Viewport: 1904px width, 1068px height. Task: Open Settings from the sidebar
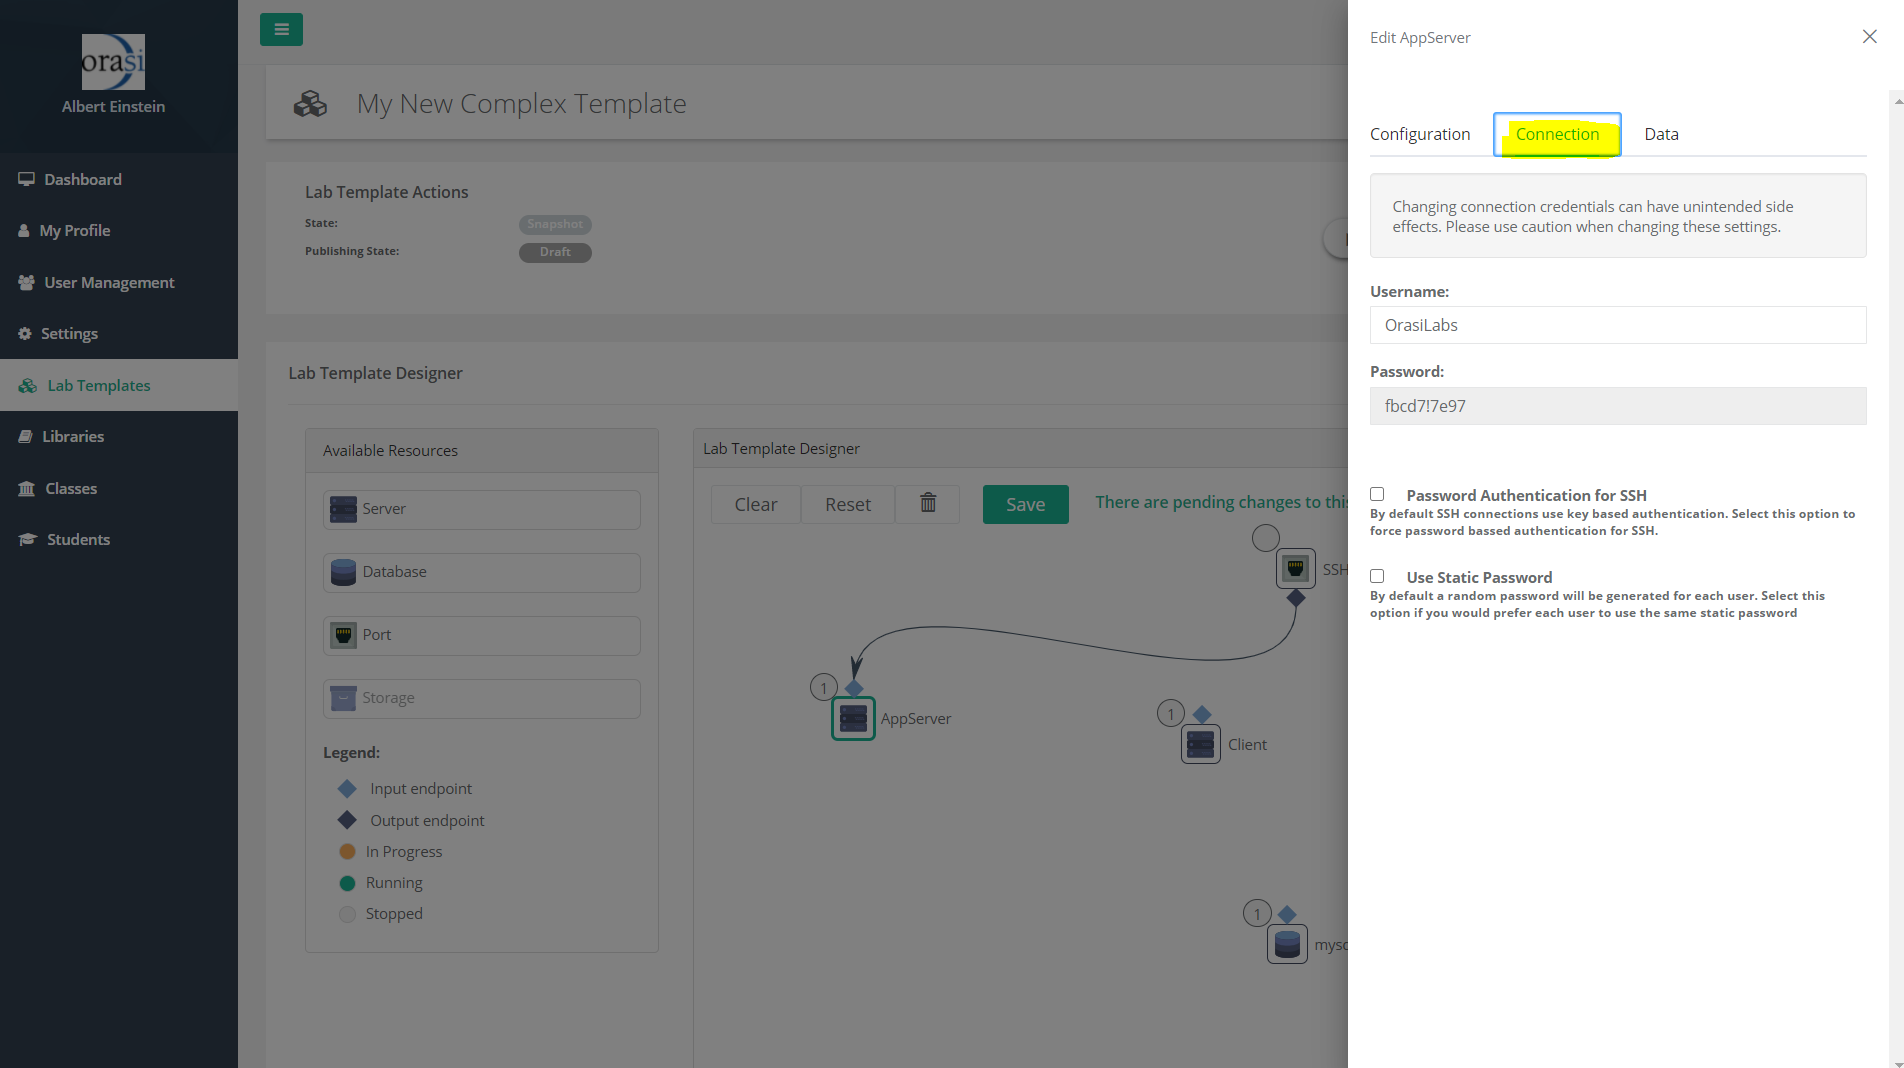coord(119,333)
